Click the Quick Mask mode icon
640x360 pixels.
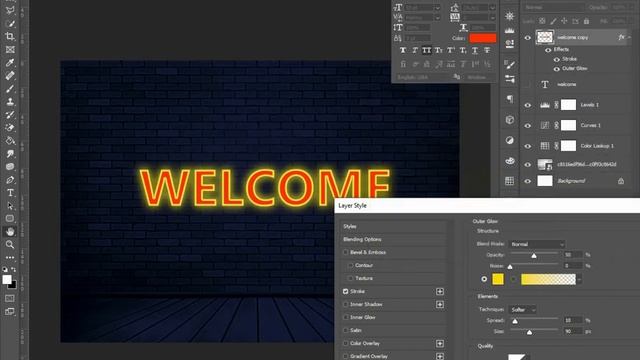click(x=10, y=298)
